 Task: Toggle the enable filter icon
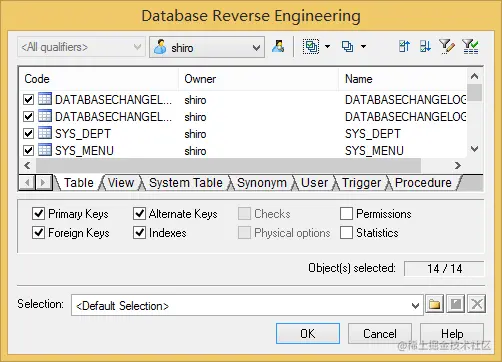tap(470, 46)
